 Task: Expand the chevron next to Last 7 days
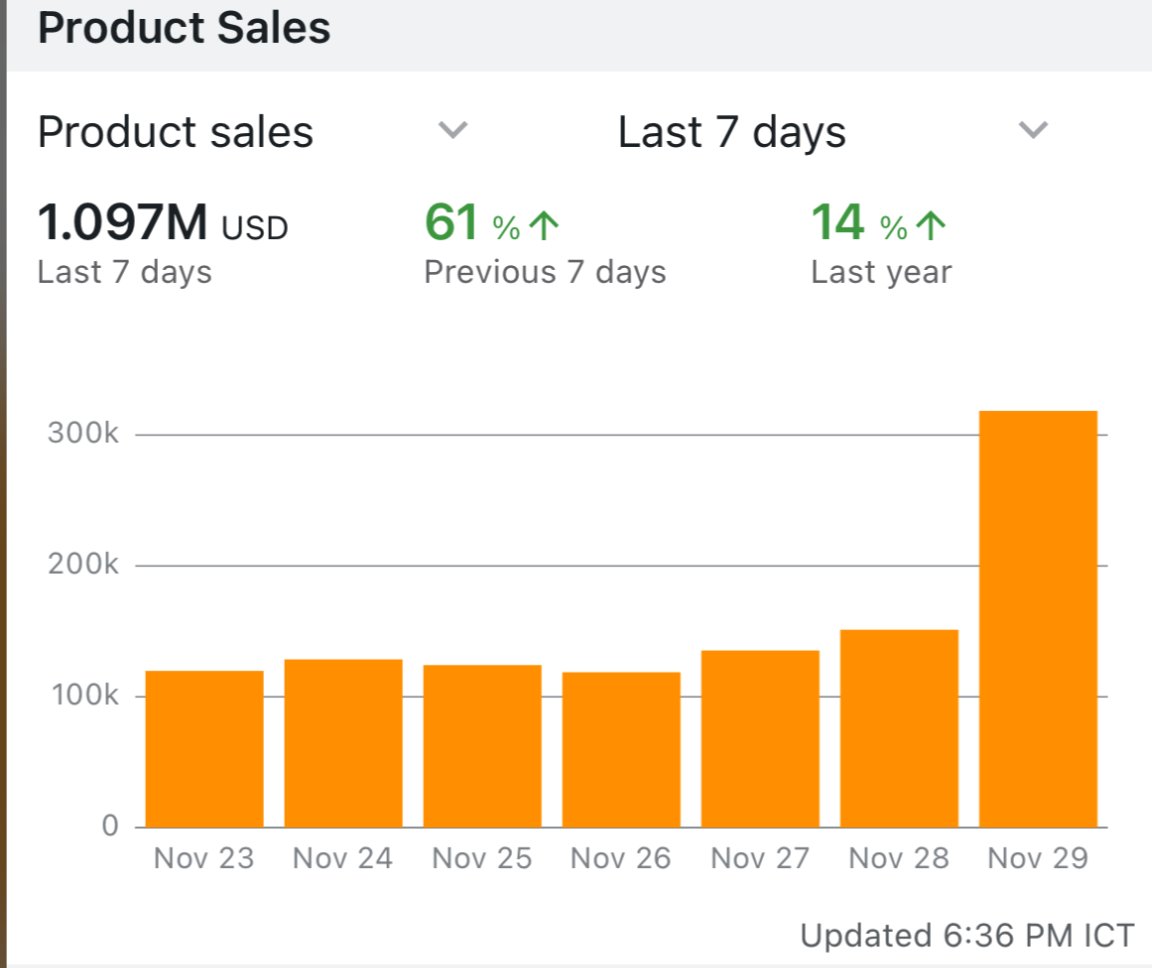tap(1033, 130)
